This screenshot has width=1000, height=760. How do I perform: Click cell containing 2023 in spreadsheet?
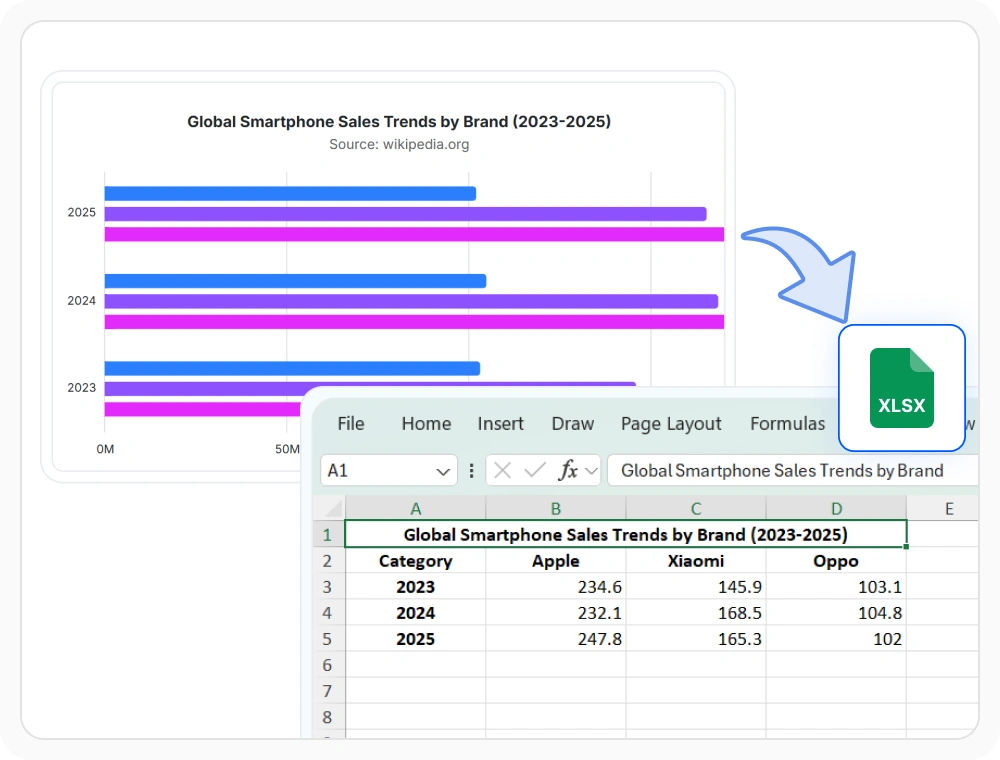coord(415,587)
